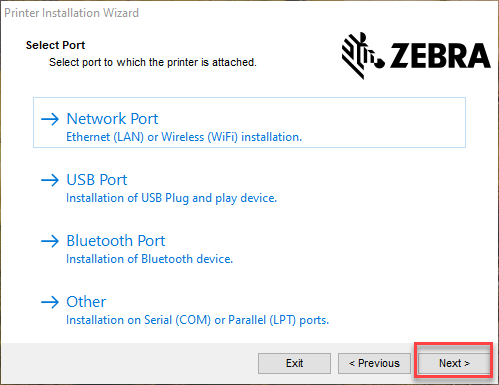499x385 pixels.
Task: Go back with the Previous button
Action: [x=374, y=363]
